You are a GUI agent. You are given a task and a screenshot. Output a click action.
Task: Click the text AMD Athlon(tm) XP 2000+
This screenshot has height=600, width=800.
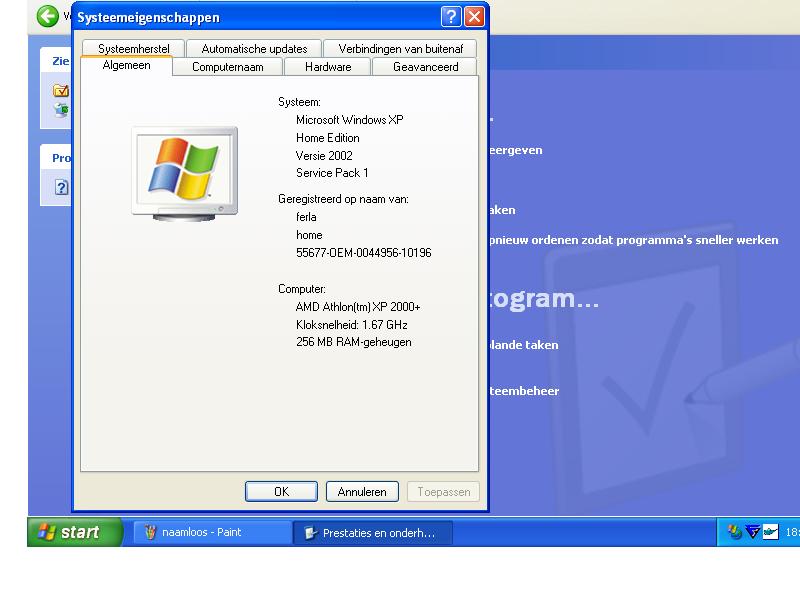[x=358, y=307]
